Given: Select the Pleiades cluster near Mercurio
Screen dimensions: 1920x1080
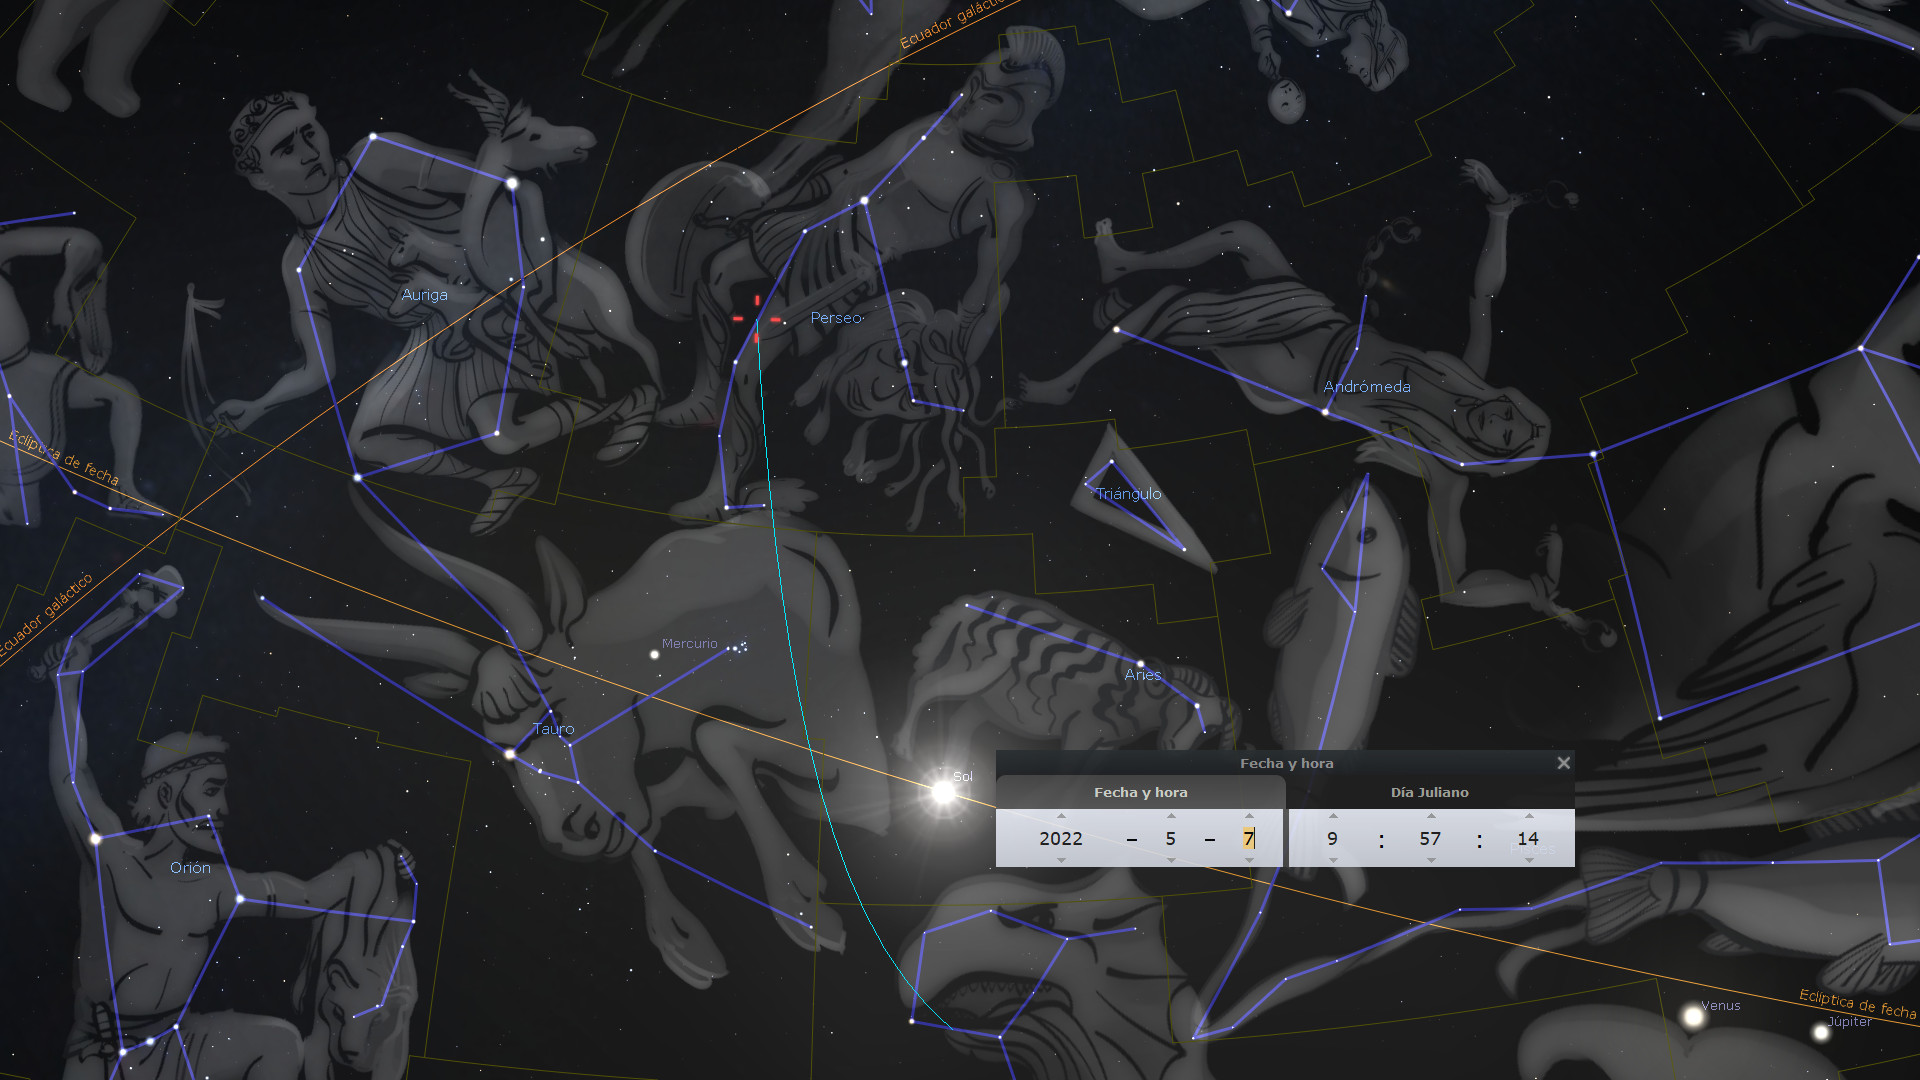Looking at the screenshot, I should [738, 647].
